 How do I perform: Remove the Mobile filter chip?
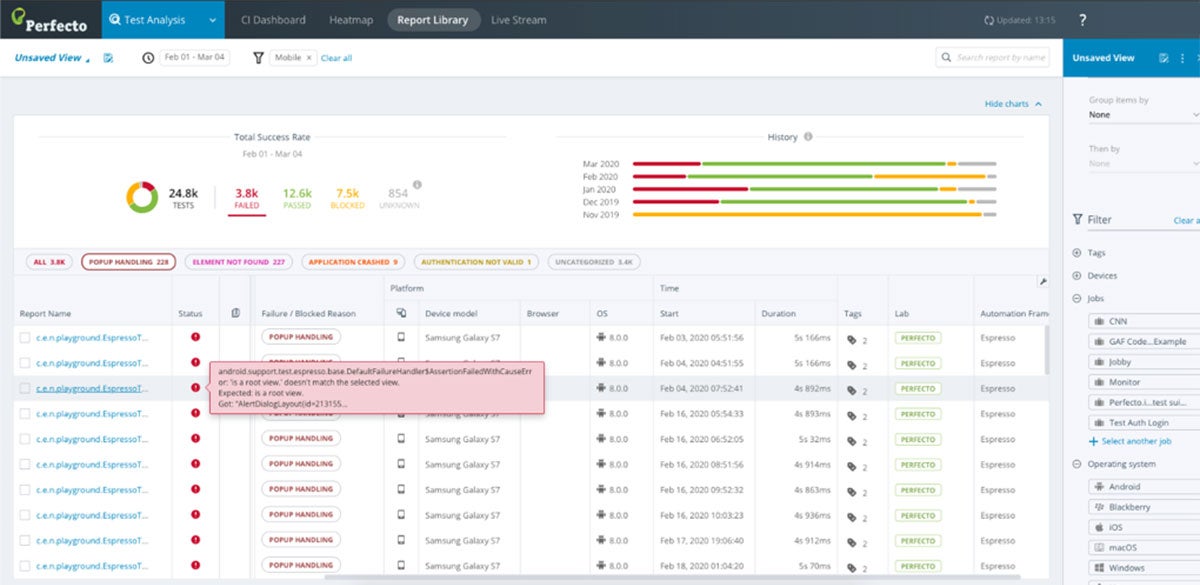pyautogui.click(x=309, y=58)
